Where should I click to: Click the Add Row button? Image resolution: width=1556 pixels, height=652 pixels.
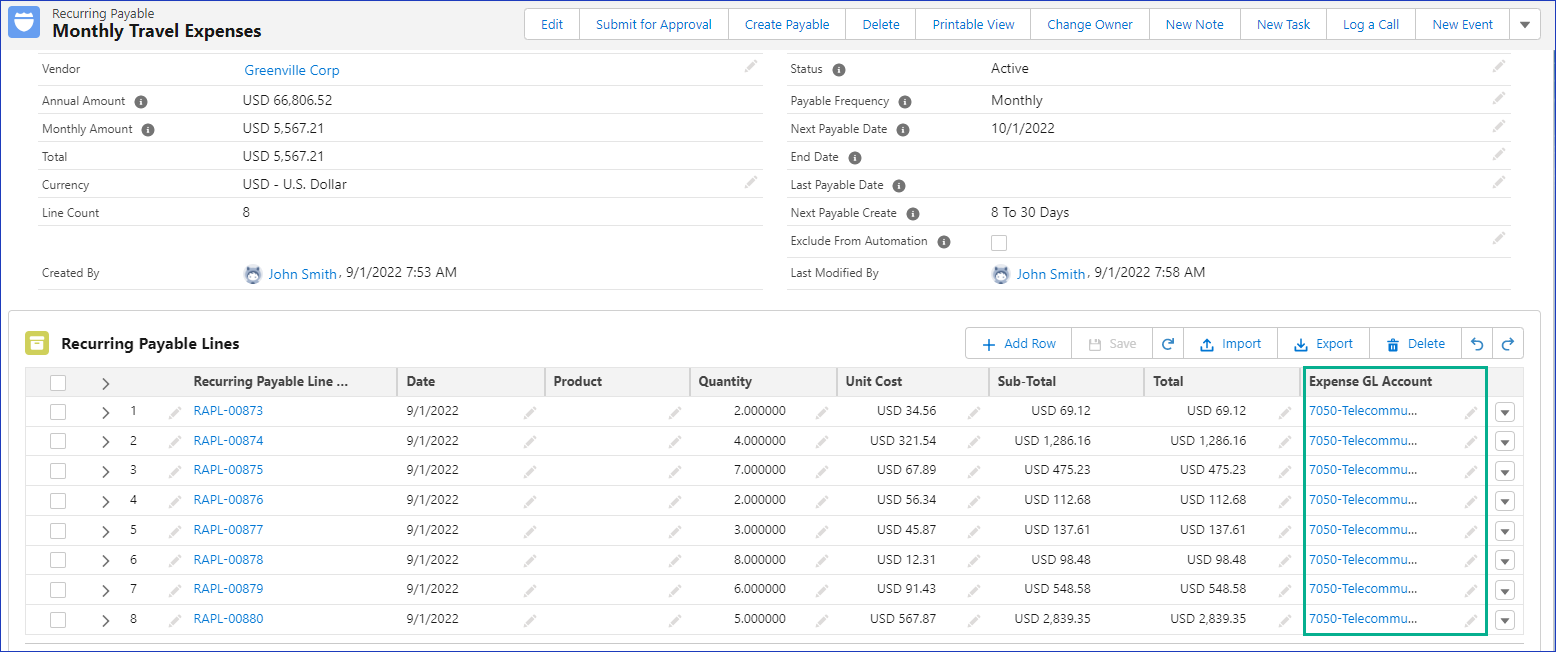(x=1018, y=344)
